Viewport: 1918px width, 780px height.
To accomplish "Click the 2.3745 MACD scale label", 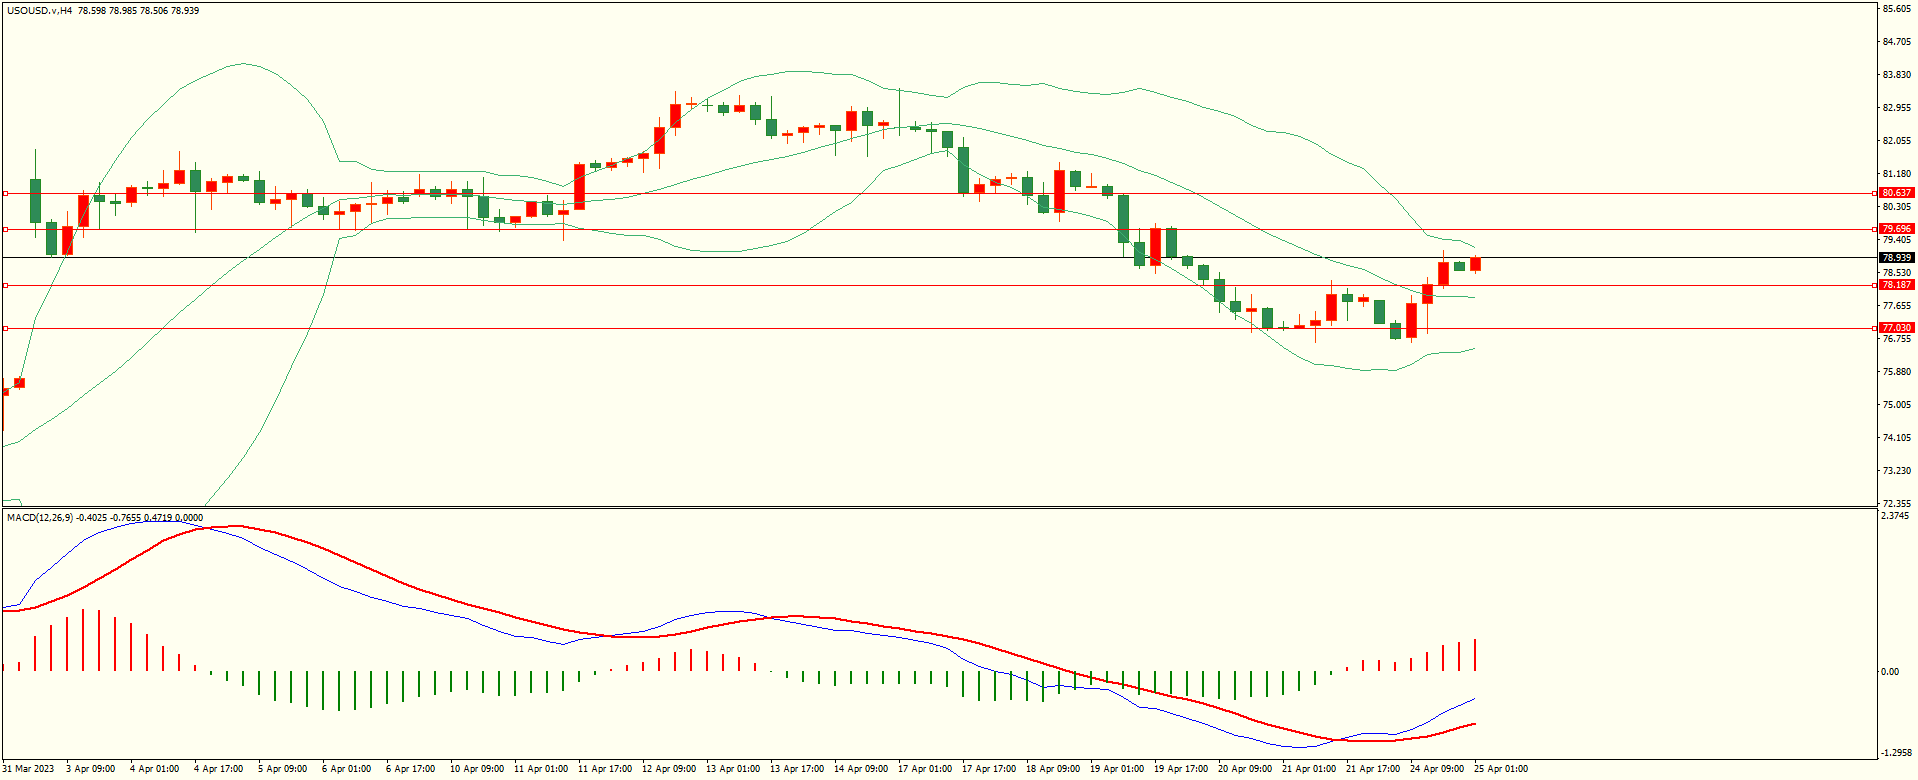I will [x=1896, y=516].
